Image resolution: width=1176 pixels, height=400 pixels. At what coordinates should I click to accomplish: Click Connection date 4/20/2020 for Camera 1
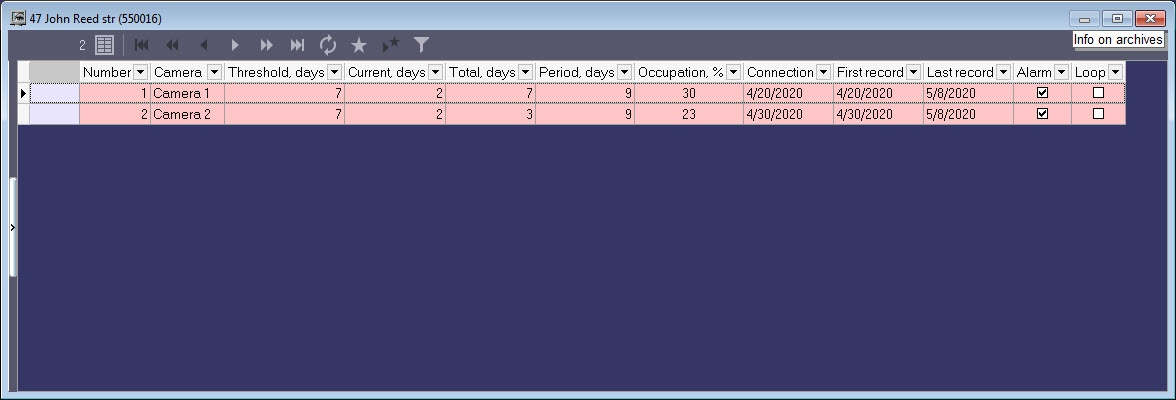788,93
